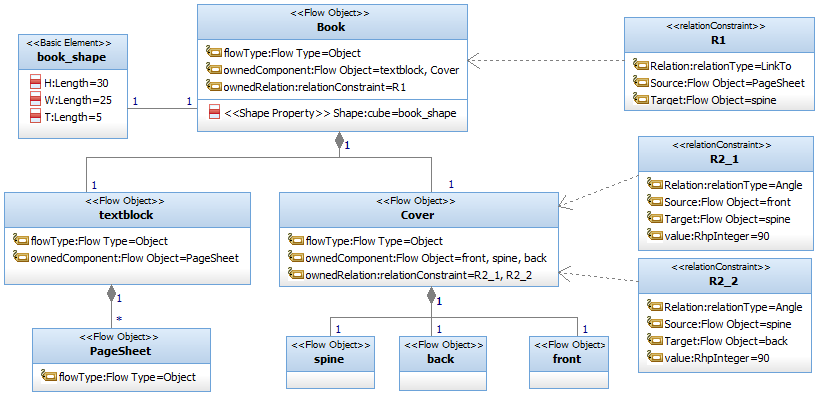The width and height of the screenshot is (818, 397).
Task: Click the icon beside PageSheet flowType attribute
Action: (49, 376)
